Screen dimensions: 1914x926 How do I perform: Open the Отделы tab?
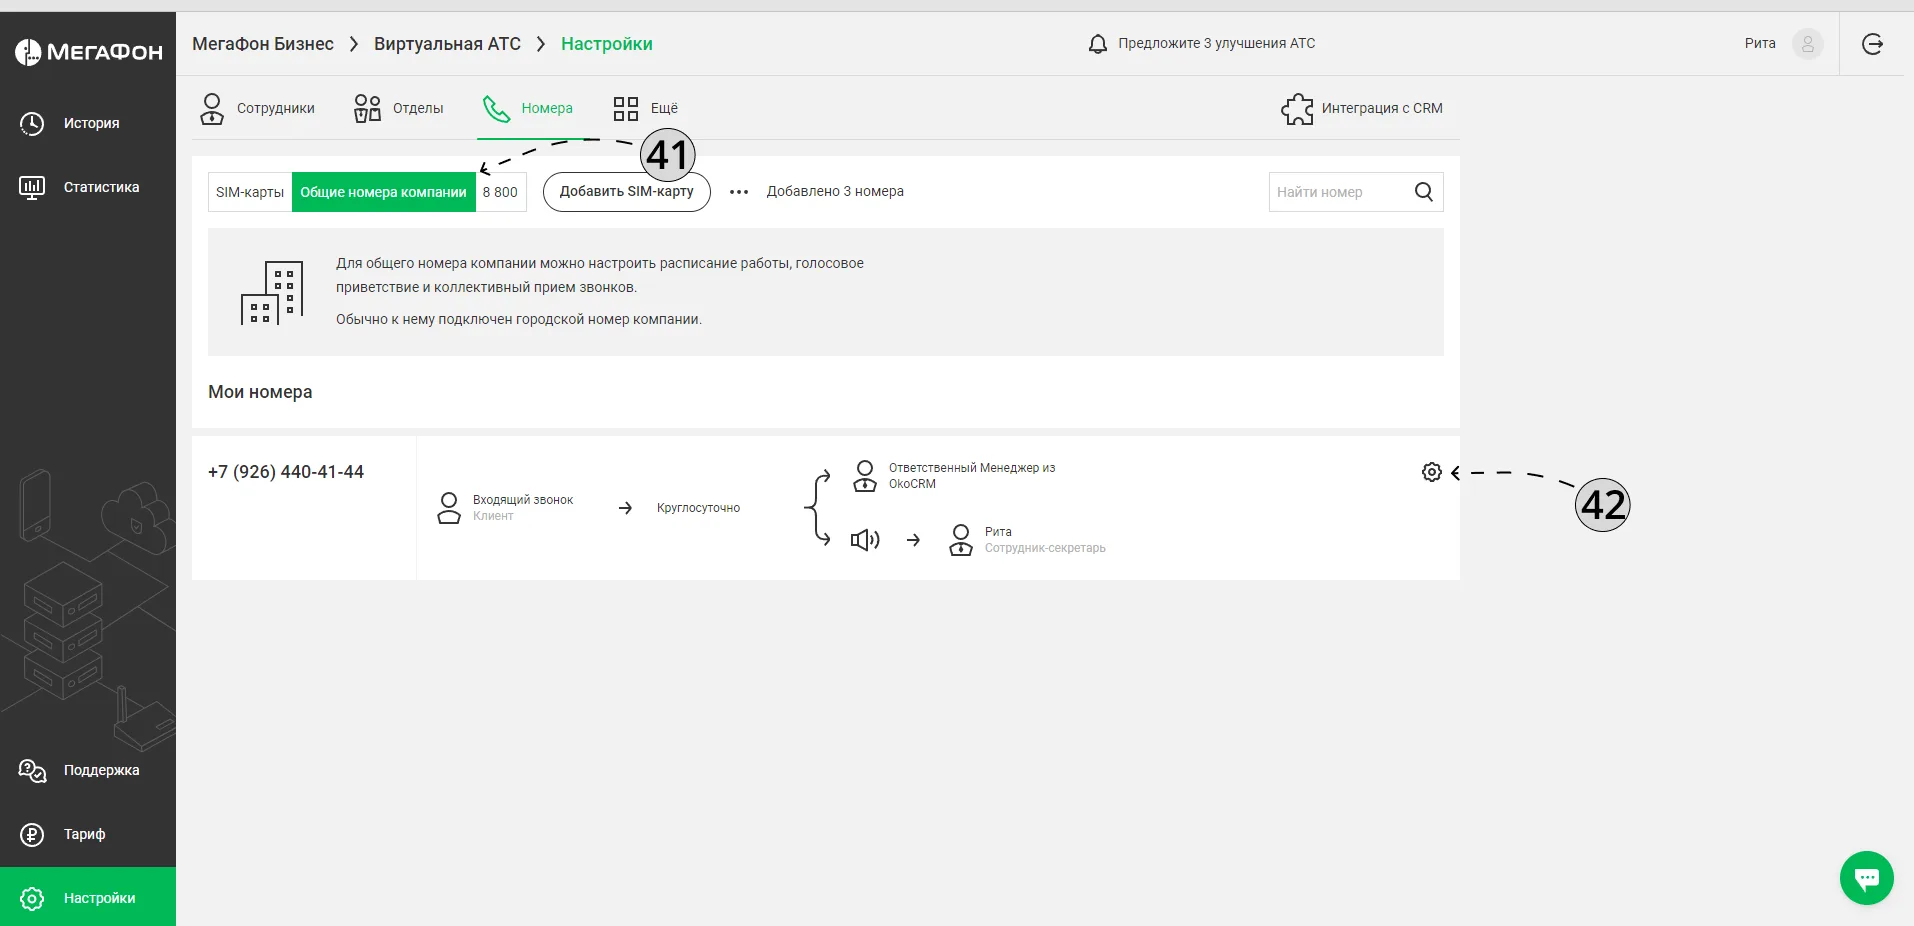point(398,108)
